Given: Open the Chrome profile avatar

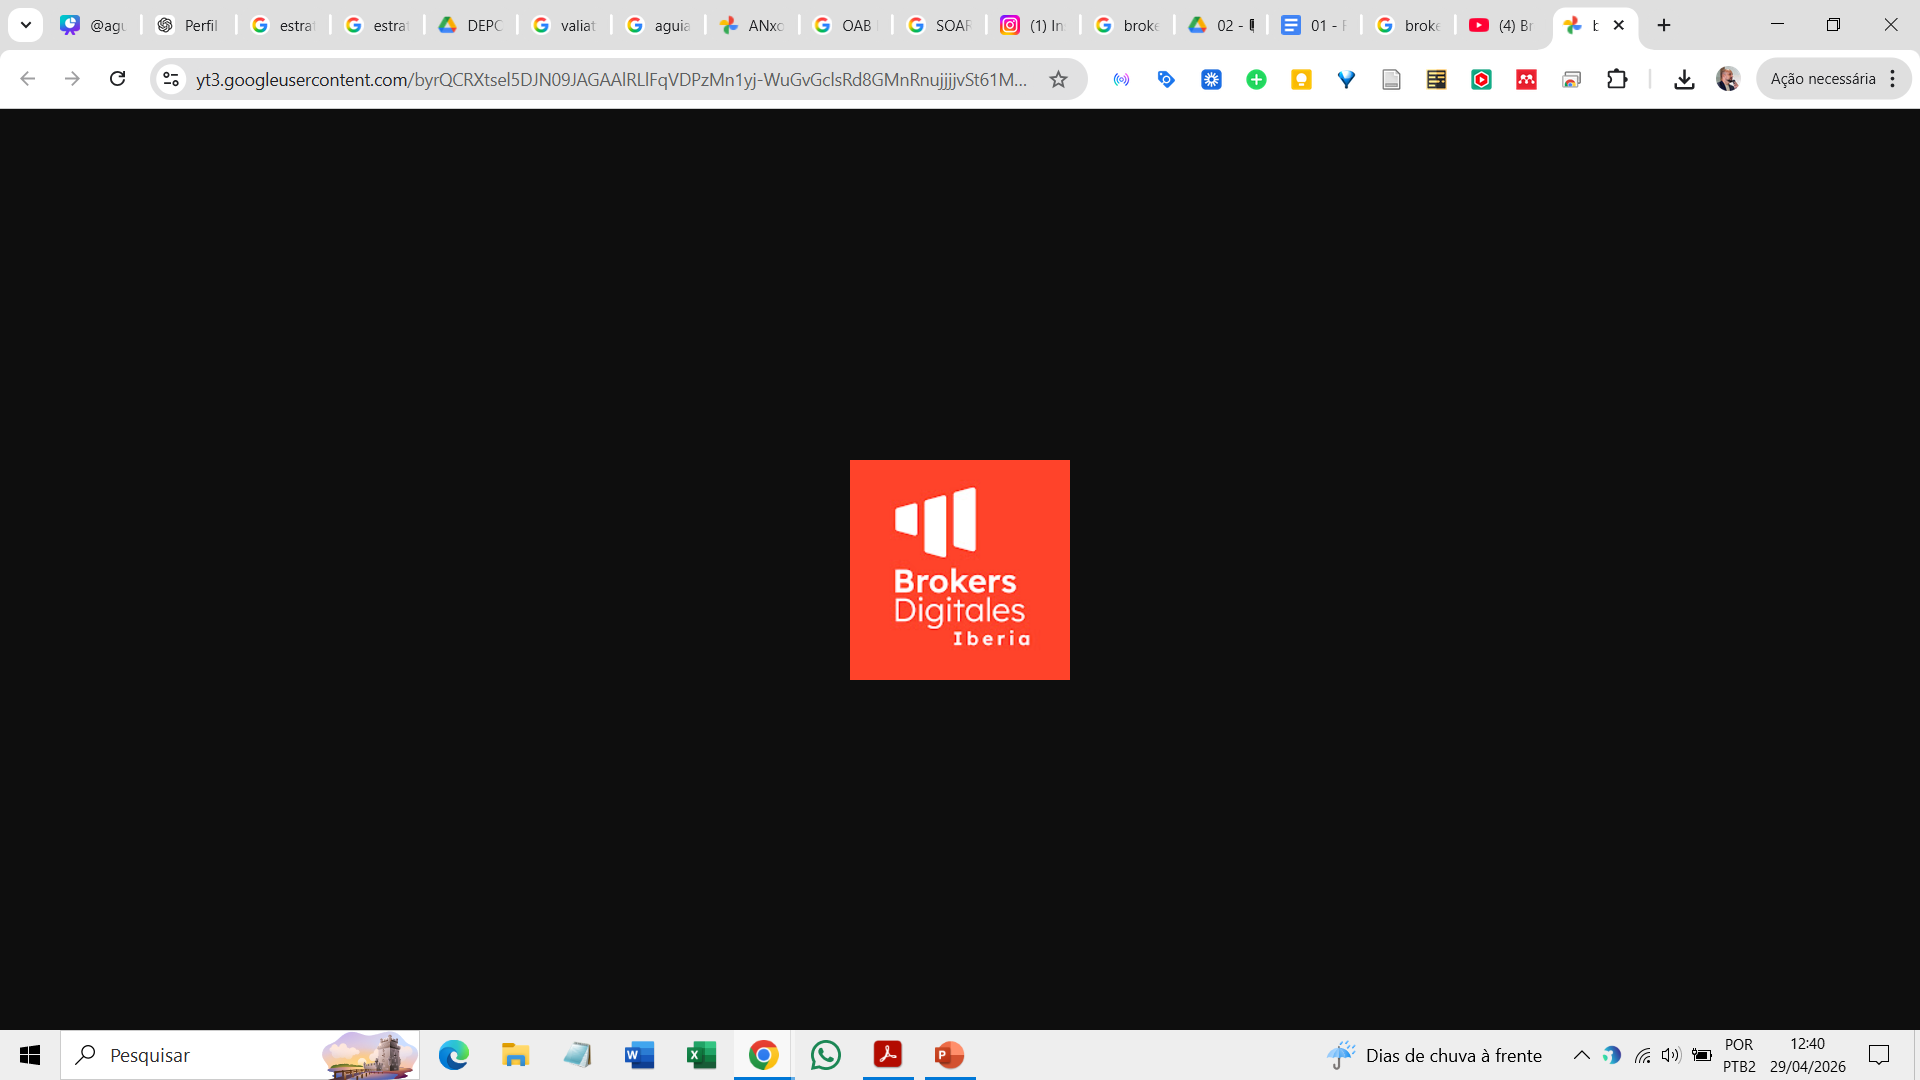Looking at the screenshot, I should (x=1728, y=79).
